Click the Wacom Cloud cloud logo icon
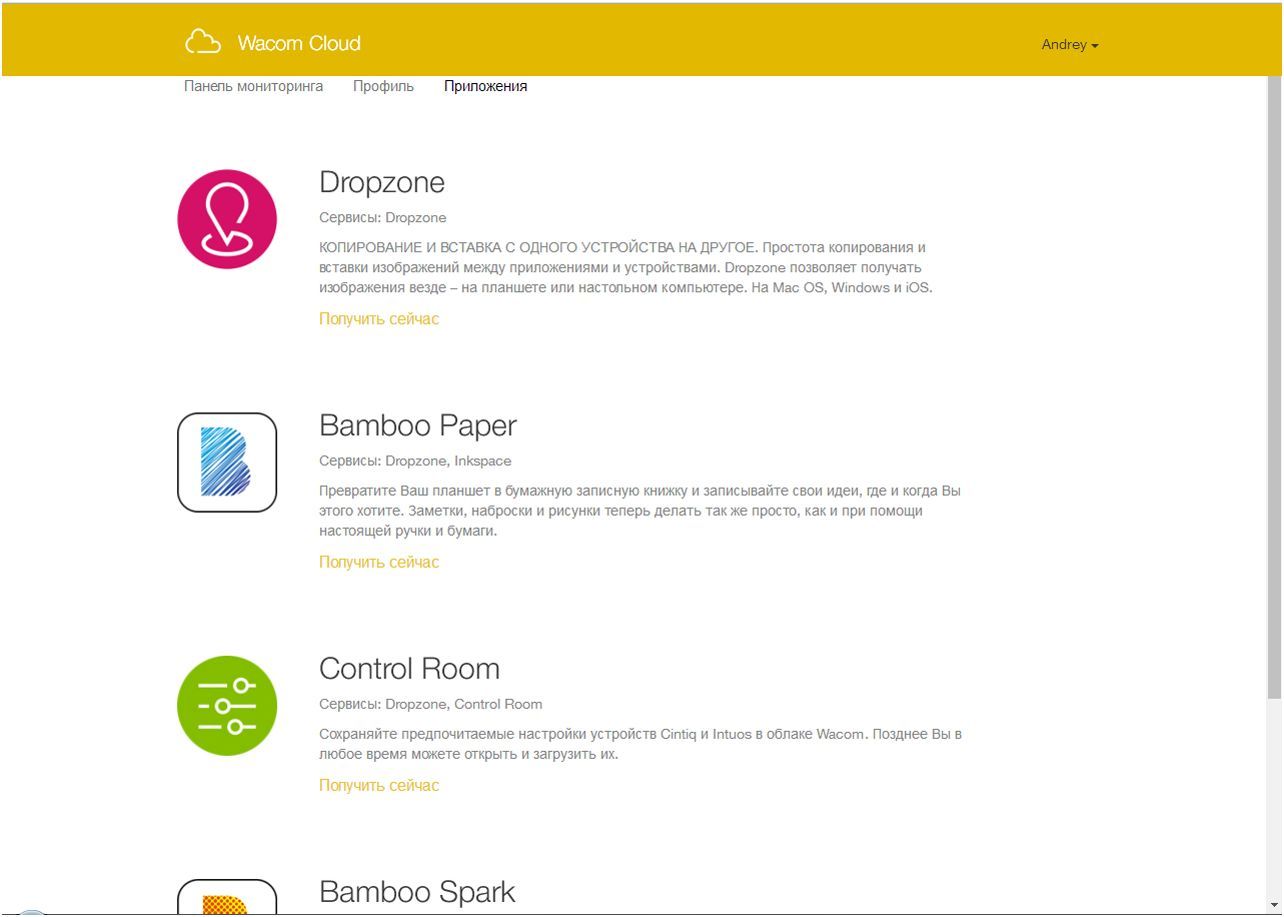 coord(203,43)
